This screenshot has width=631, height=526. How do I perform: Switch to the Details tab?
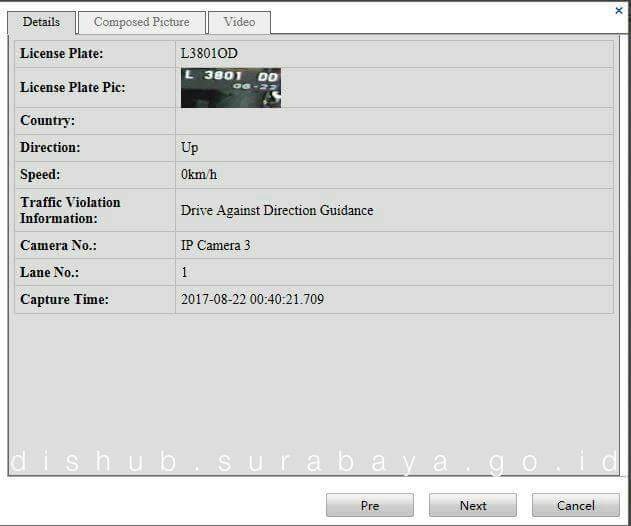click(41, 22)
